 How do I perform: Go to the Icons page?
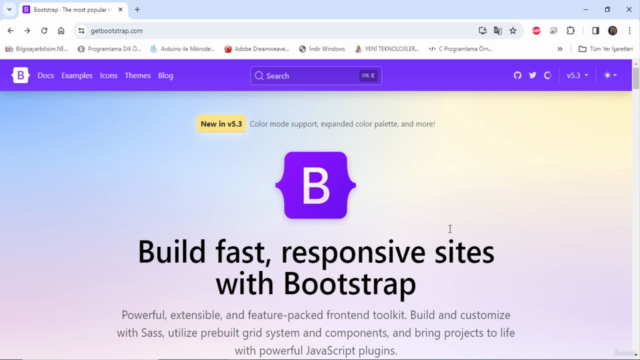109,76
